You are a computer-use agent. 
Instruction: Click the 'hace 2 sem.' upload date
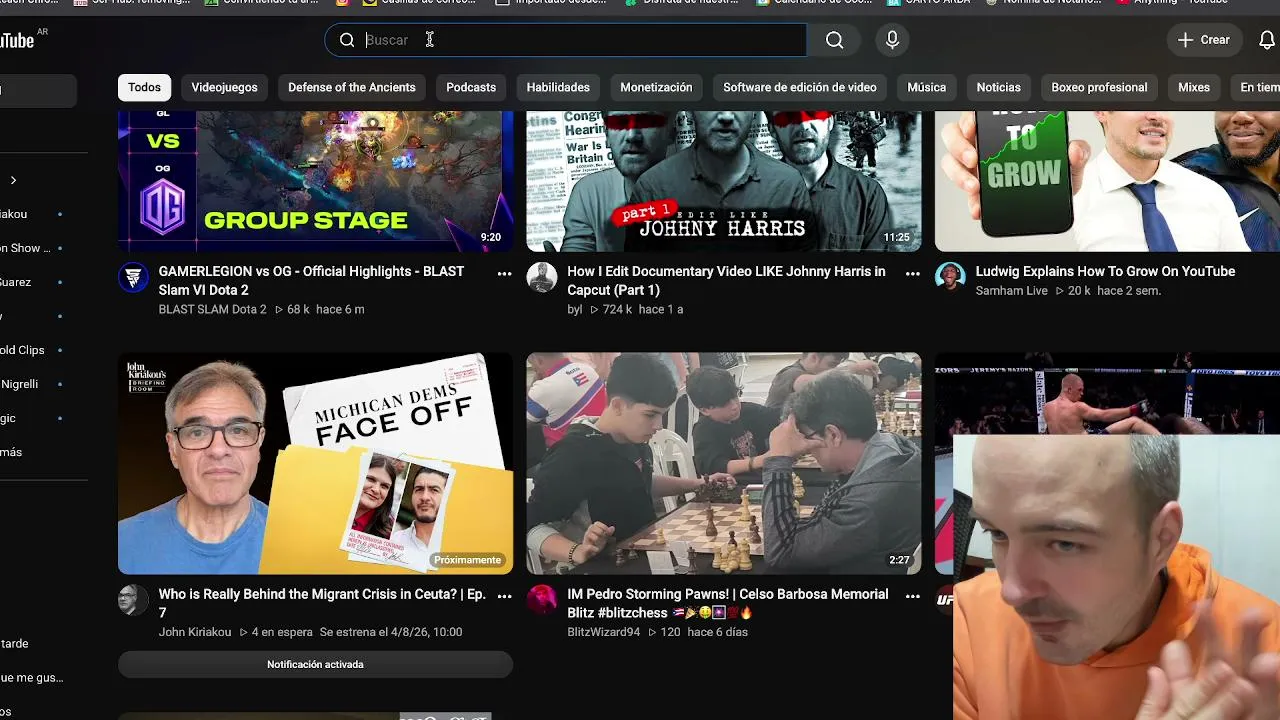[x=1129, y=291]
